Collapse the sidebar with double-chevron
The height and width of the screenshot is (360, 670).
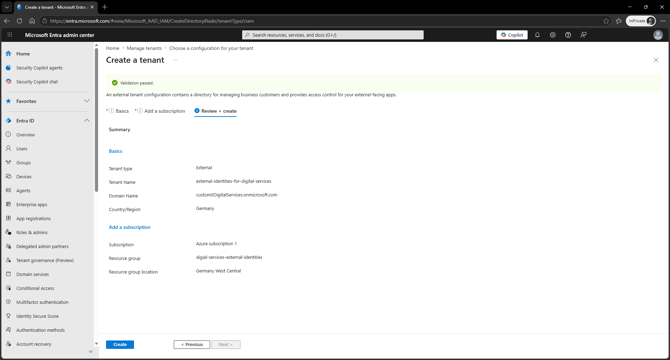point(91,351)
